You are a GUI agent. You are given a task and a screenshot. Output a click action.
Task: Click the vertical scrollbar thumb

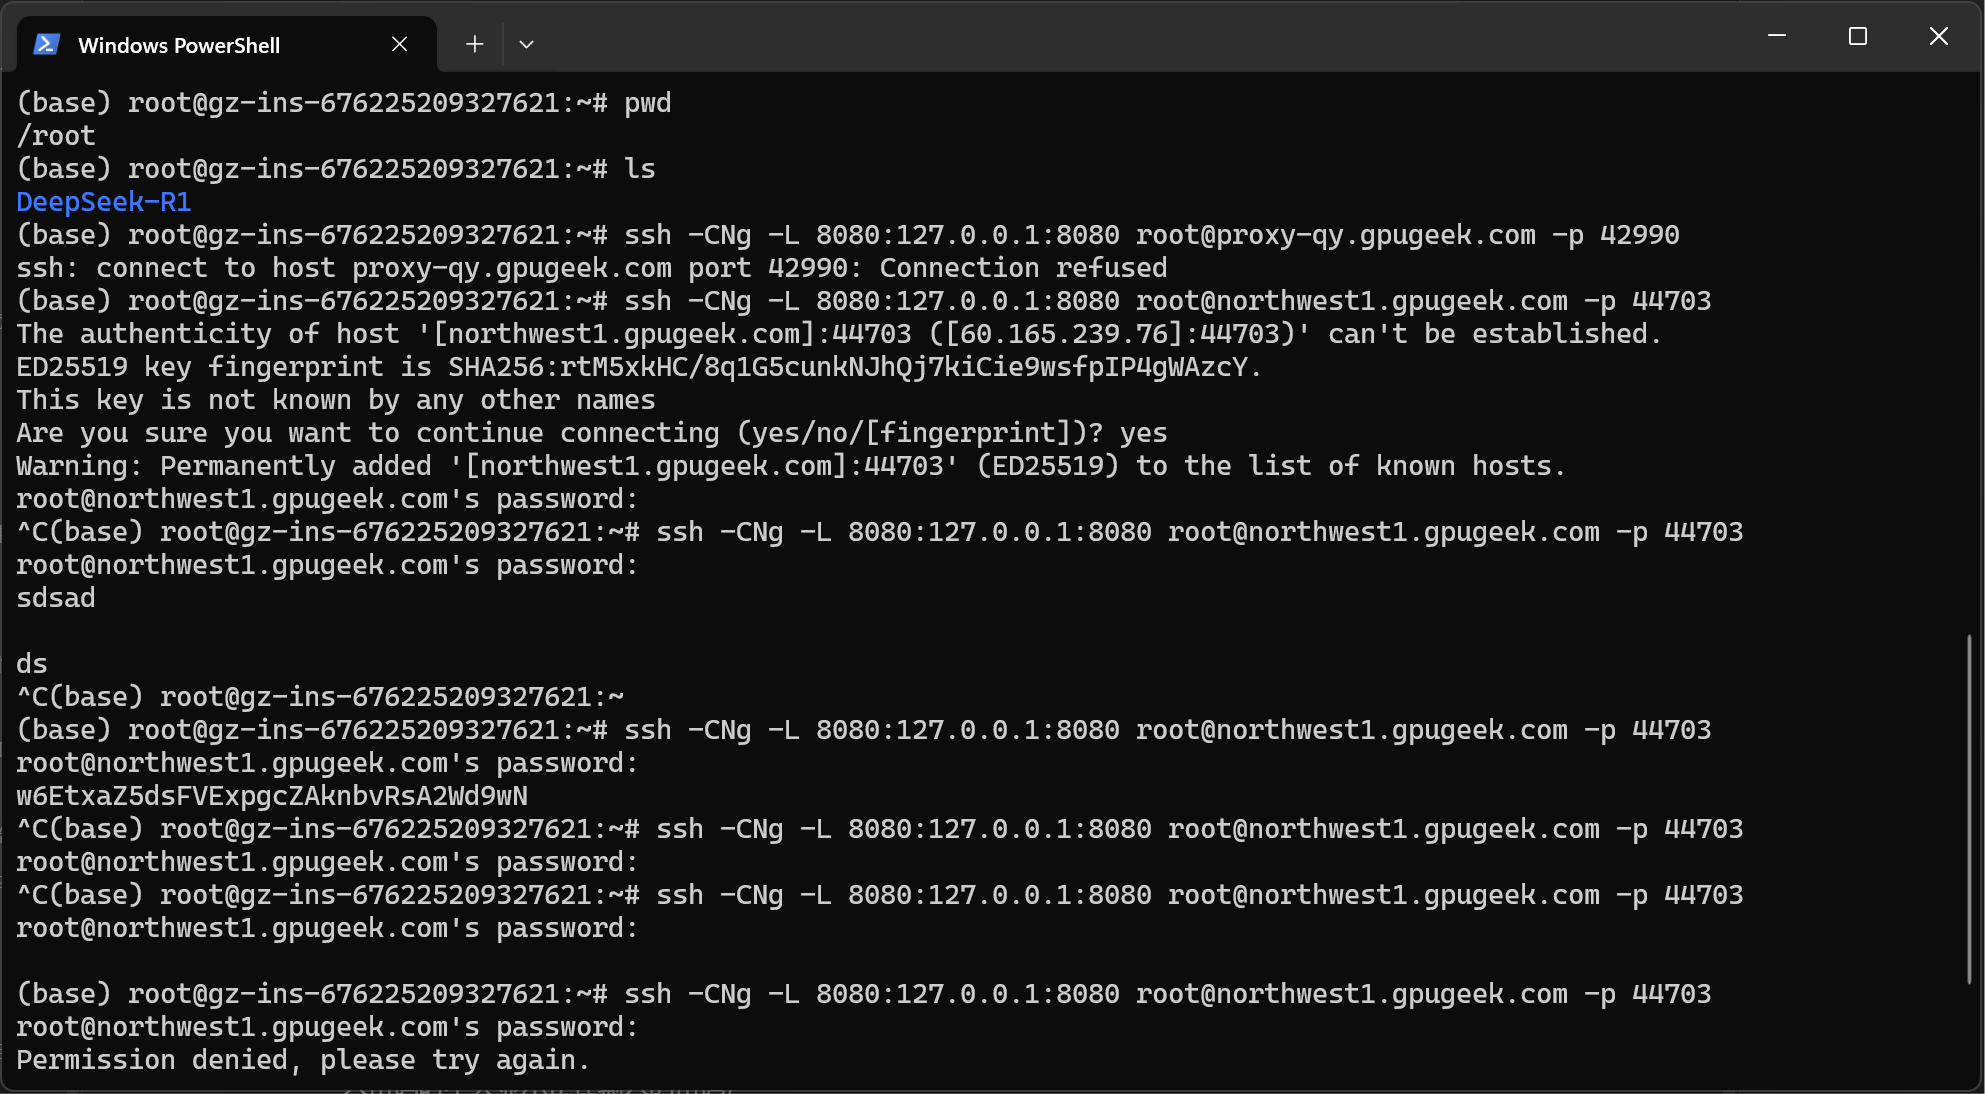[1968, 808]
